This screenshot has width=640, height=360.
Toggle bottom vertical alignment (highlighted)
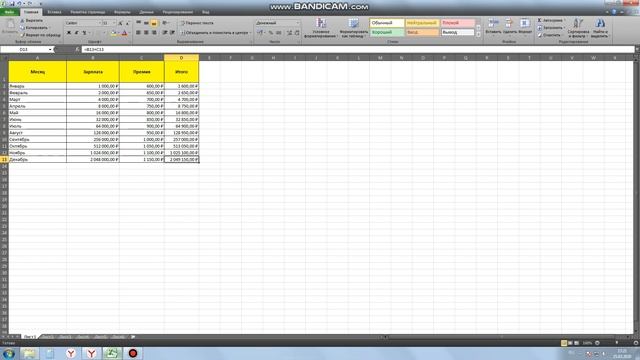154,23
